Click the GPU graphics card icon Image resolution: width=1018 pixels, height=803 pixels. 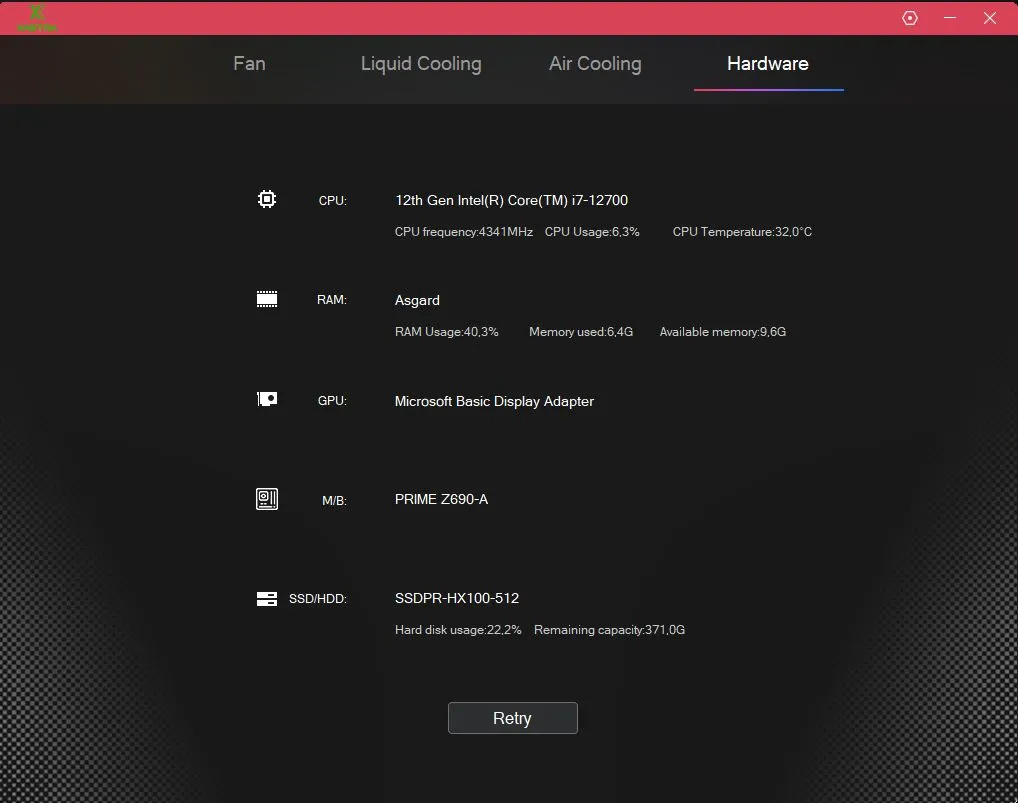tap(267, 399)
